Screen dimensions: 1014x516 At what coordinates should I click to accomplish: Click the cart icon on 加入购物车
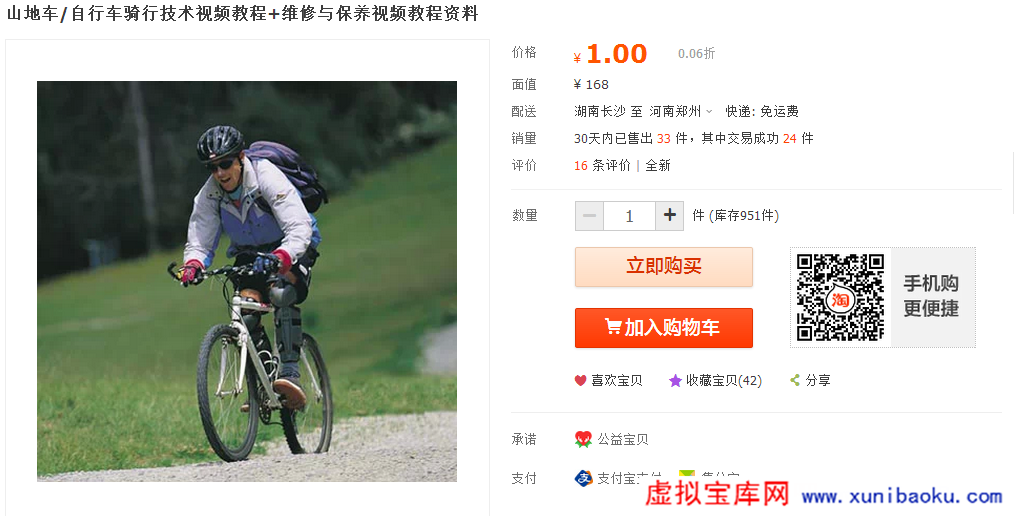click(x=612, y=327)
